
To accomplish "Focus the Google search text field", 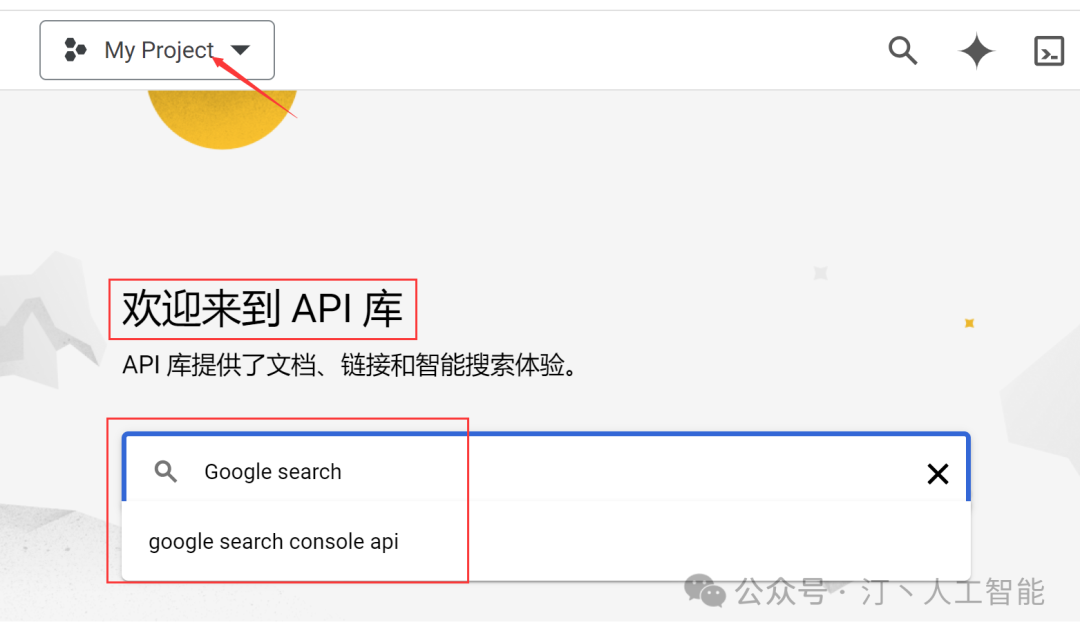I will pyautogui.click(x=546, y=471).
